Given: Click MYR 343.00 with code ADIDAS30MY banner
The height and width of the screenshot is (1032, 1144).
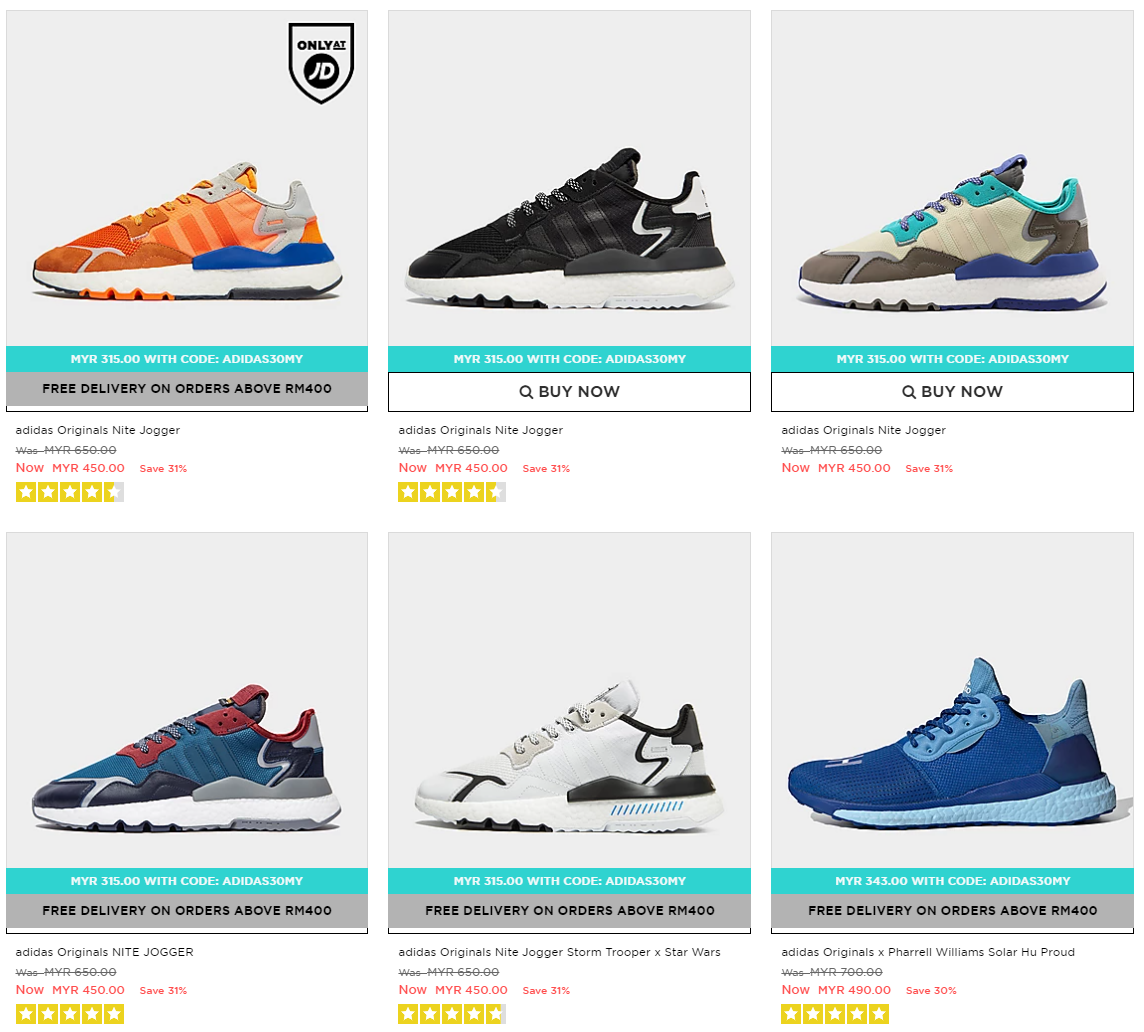Looking at the screenshot, I should pyautogui.click(x=952, y=881).
